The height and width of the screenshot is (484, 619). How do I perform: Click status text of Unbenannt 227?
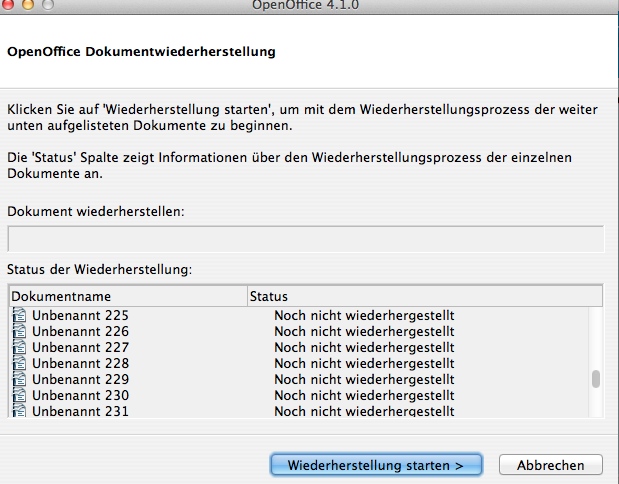coord(364,347)
